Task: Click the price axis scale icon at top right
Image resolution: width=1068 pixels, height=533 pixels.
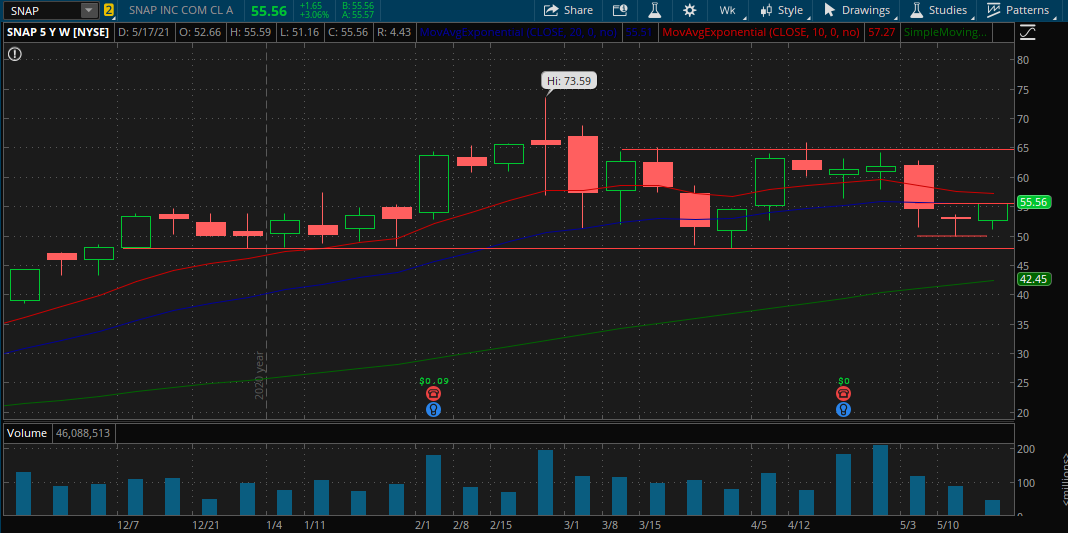Action: [x=1027, y=32]
